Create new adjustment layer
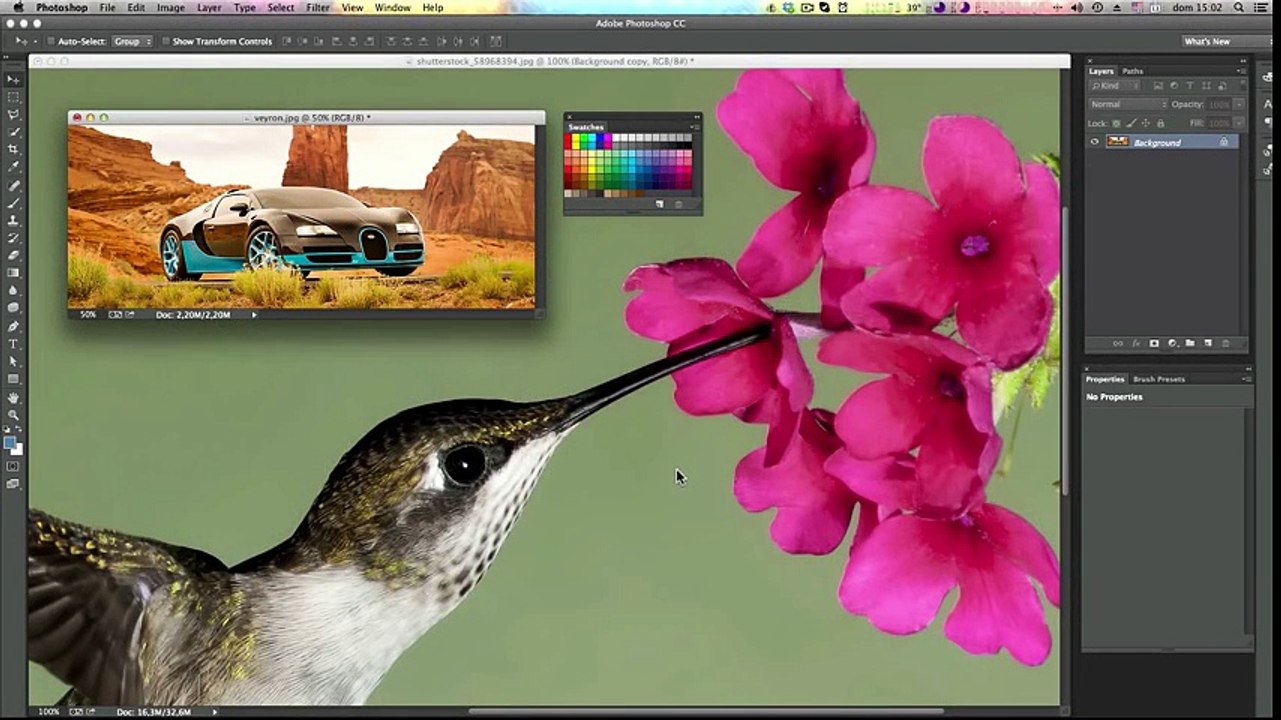This screenshot has width=1281, height=720. (1172, 343)
